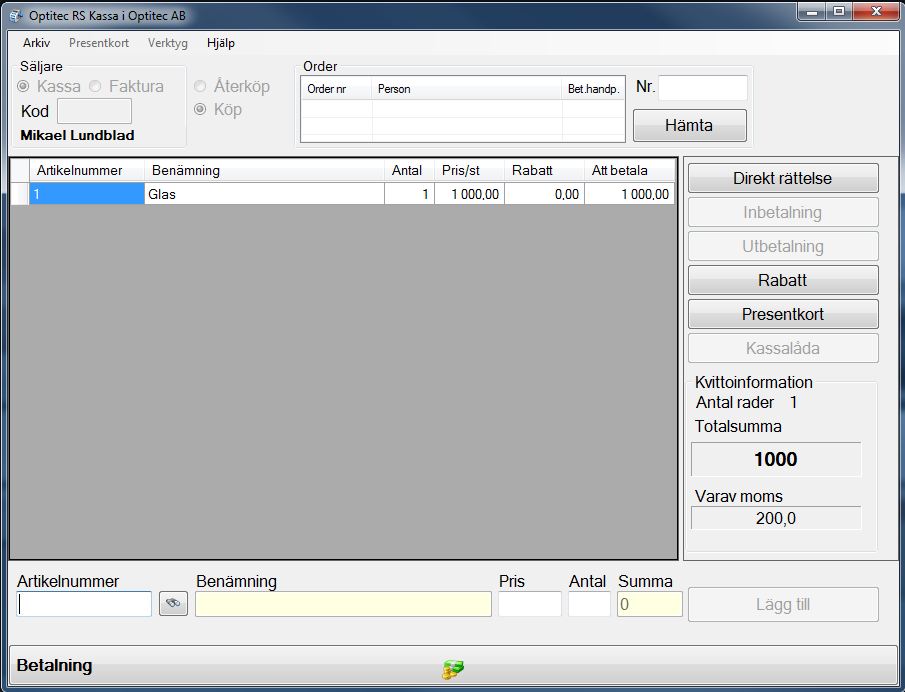Select the Kassa radio button
Image resolution: width=905 pixels, height=692 pixels.
tap(23, 86)
